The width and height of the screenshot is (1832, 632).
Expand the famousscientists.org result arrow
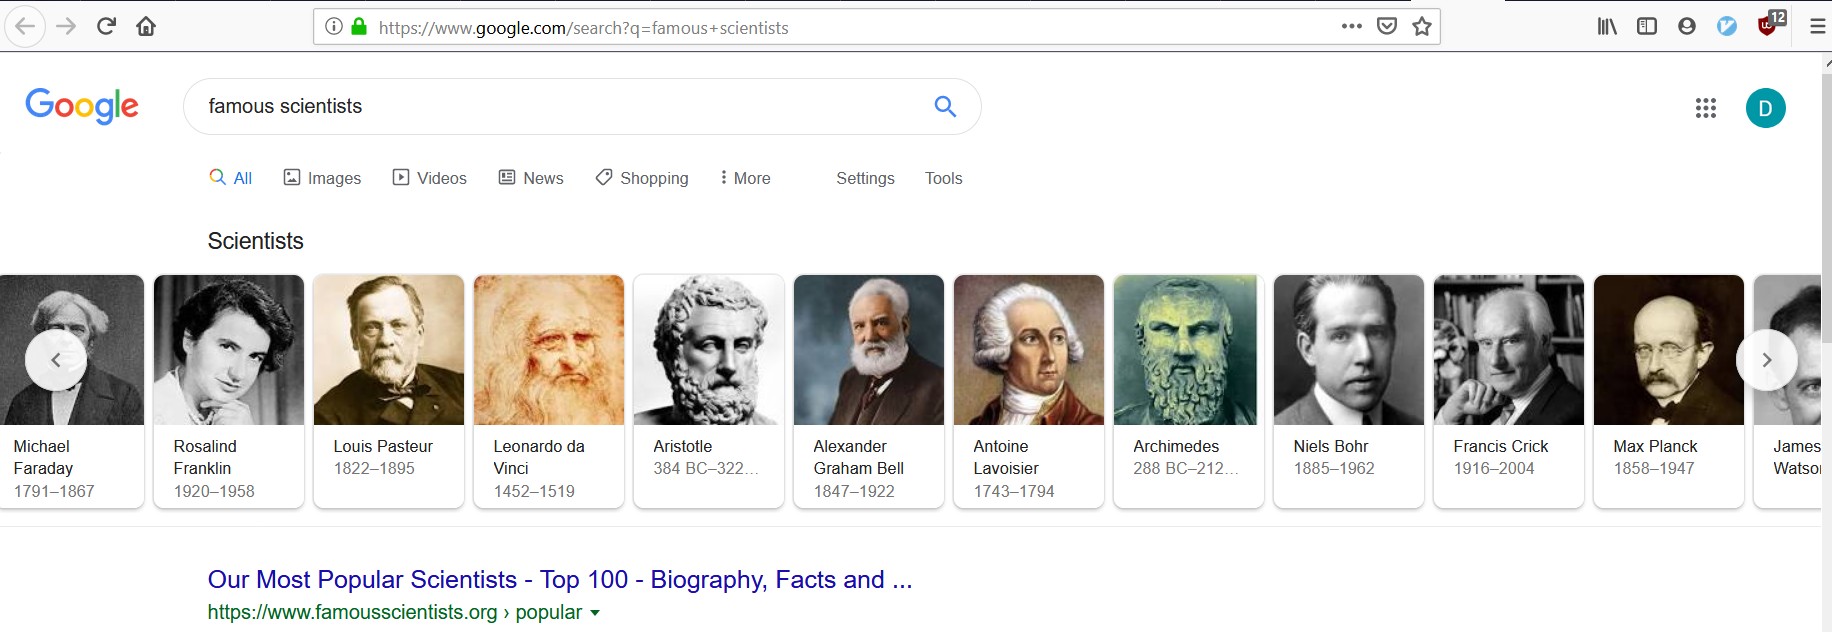tap(595, 613)
